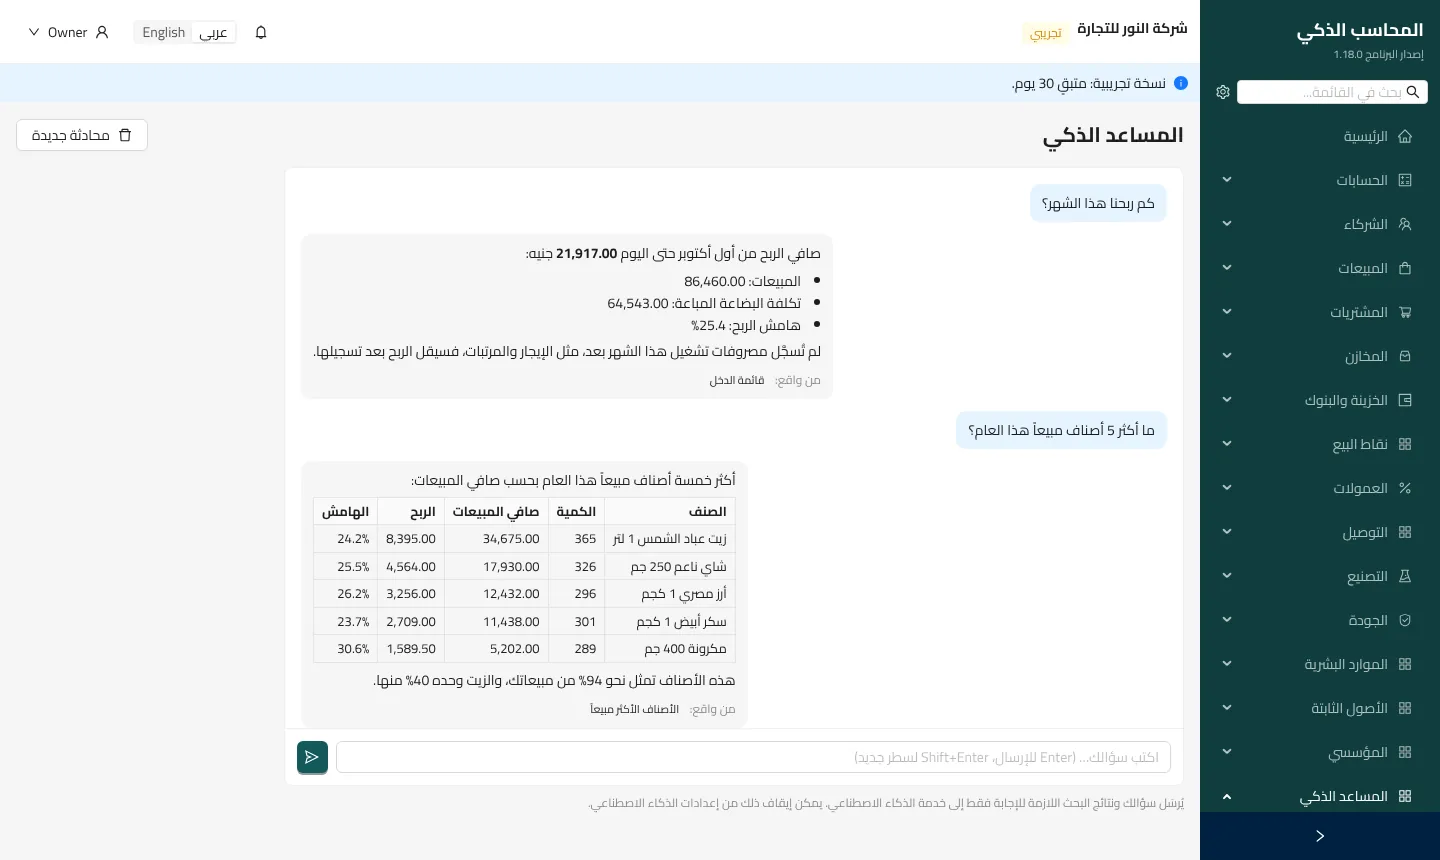
Task: Click the تجريبي trial badge
Action: tap(1046, 33)
